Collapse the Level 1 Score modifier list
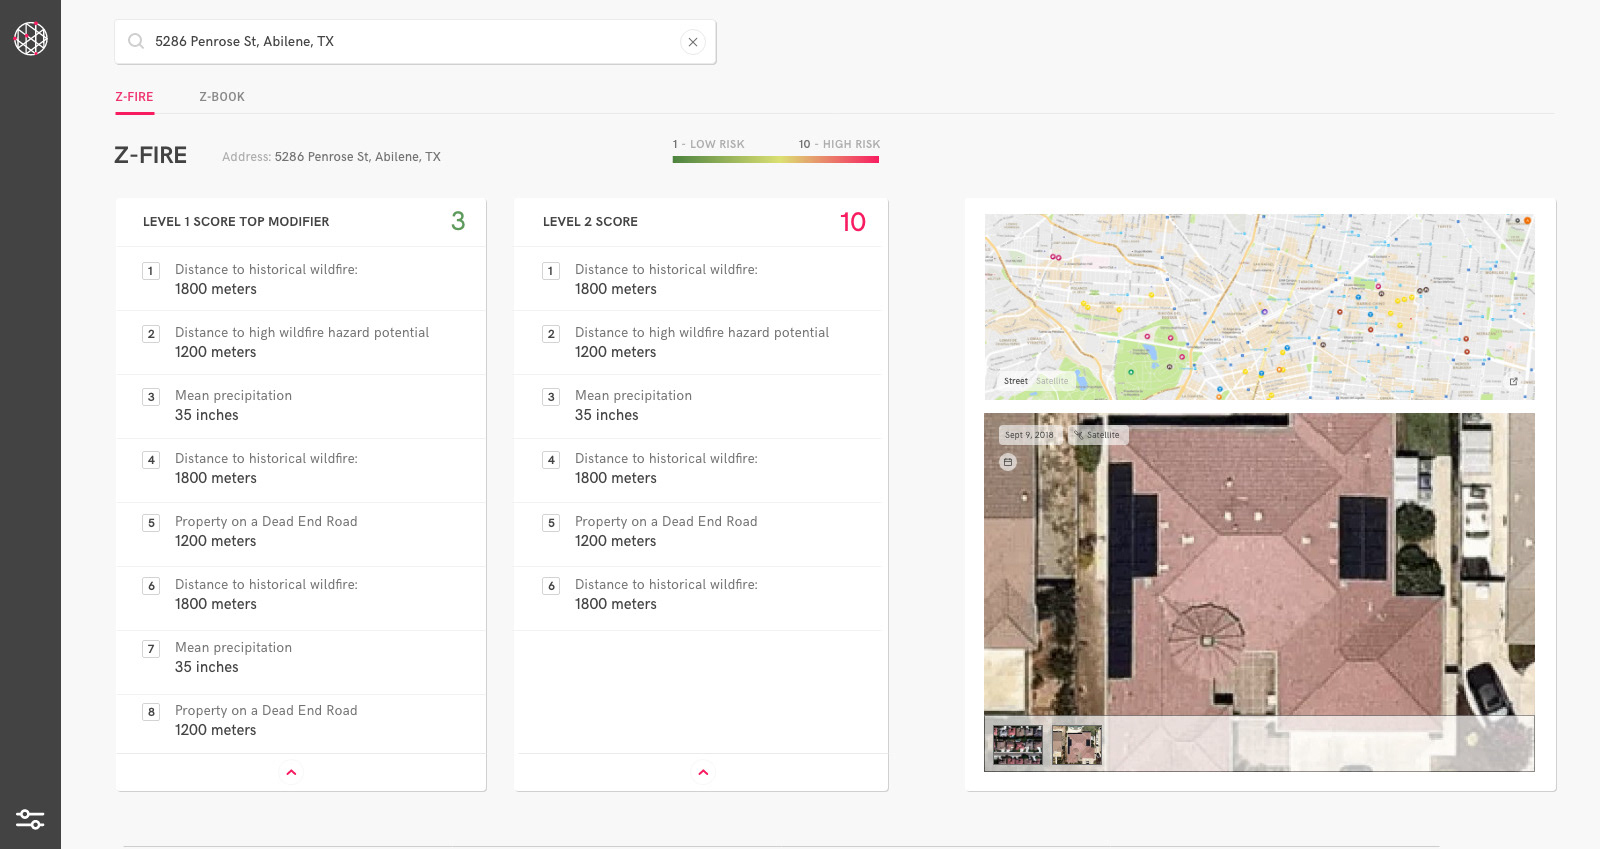This screenshot has width=1600, height=849. [291, 772]
